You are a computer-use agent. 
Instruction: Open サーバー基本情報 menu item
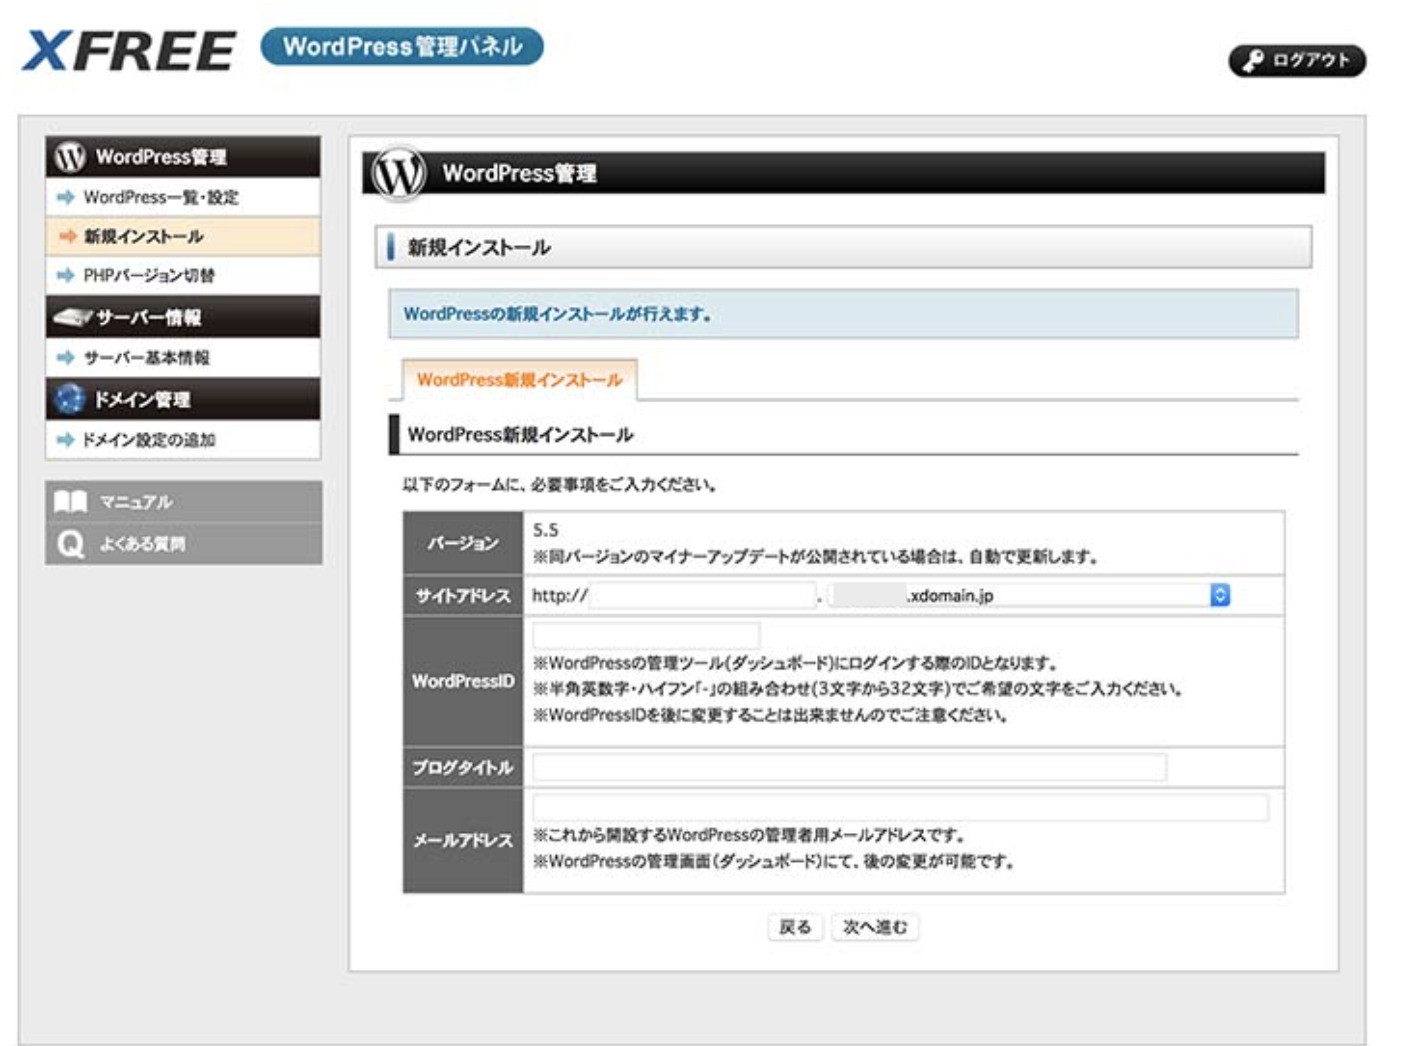(x=183, y=357)
